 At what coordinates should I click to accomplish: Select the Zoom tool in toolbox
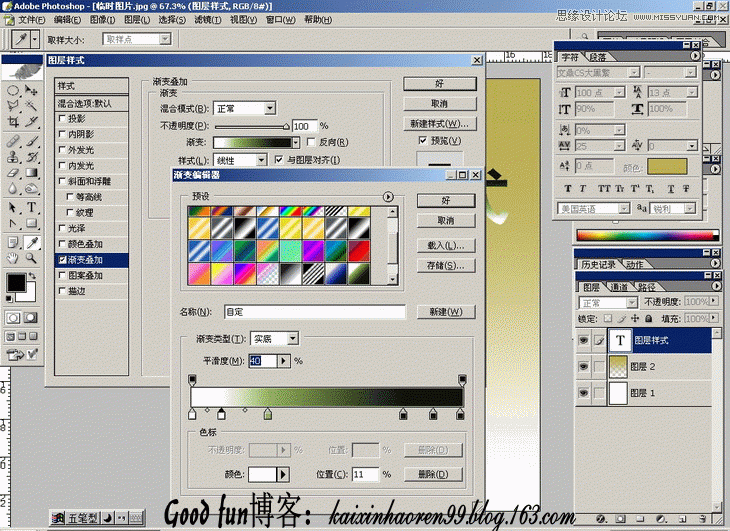click(31, 258)
